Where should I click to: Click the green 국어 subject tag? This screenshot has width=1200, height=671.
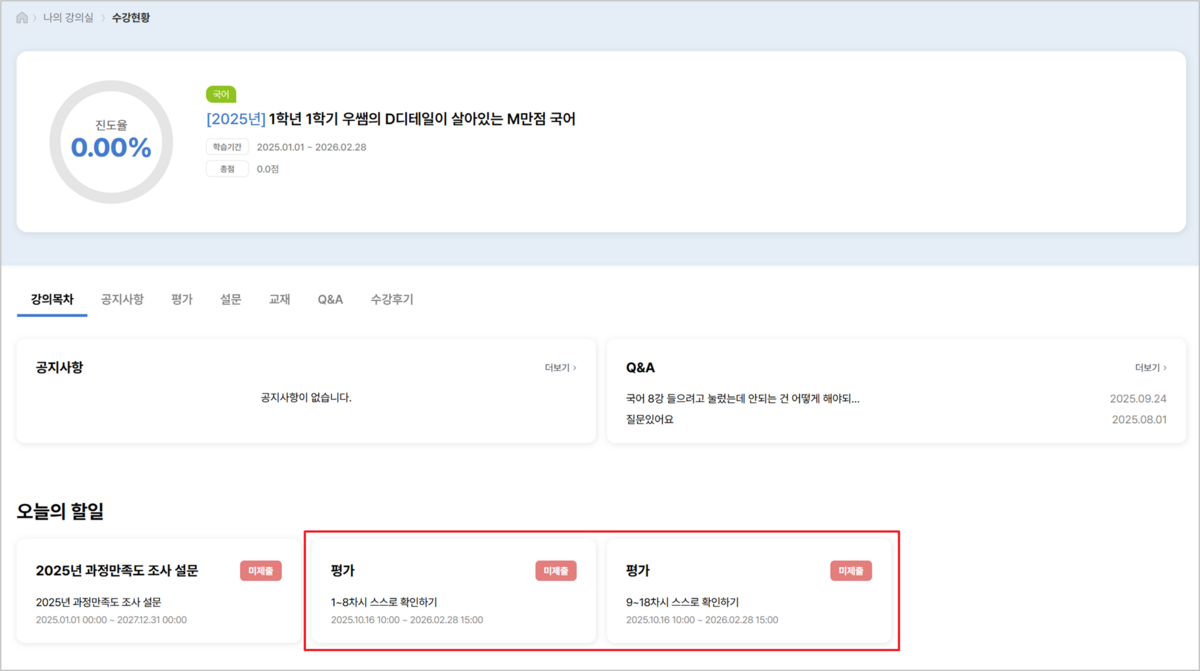coord(221,94)
